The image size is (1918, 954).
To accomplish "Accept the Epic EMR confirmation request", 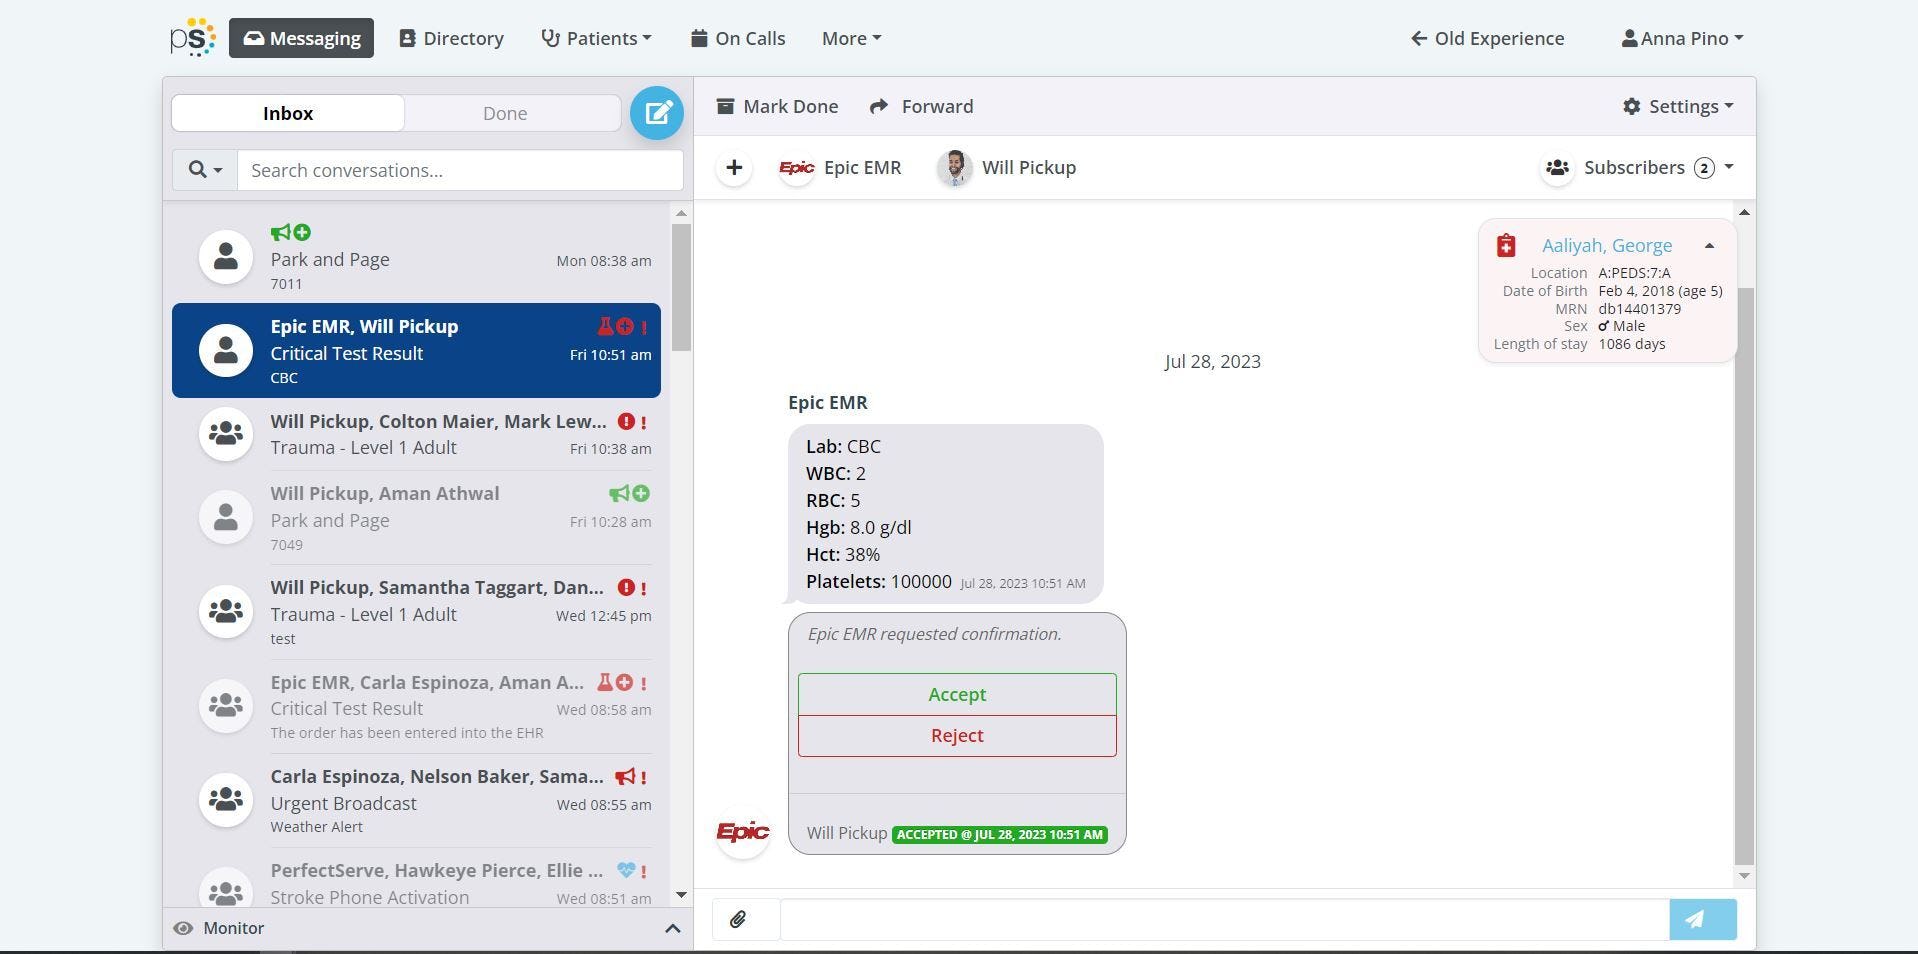I will pyautogui.click(x=956, y=694).
